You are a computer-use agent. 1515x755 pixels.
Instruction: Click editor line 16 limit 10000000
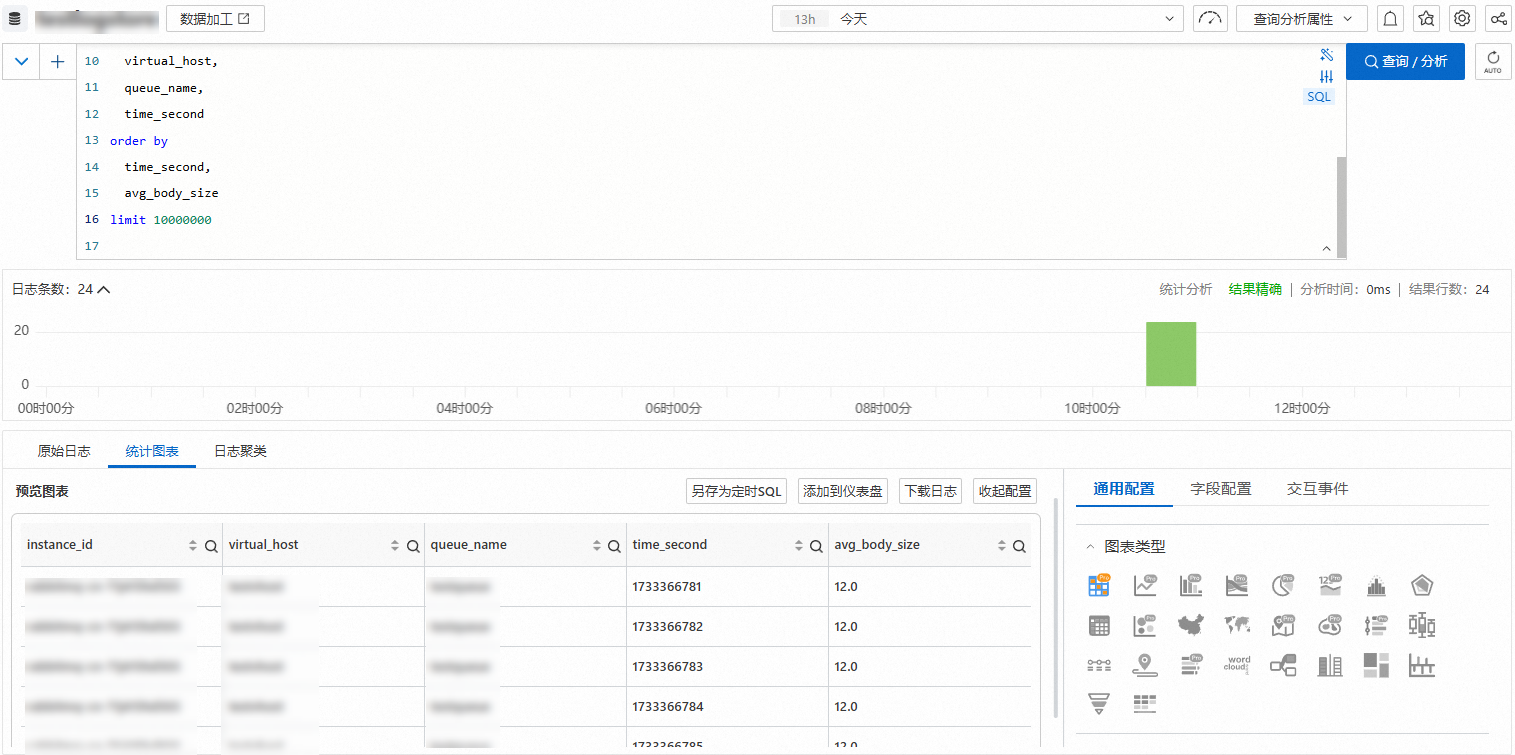tap(161, 220)
